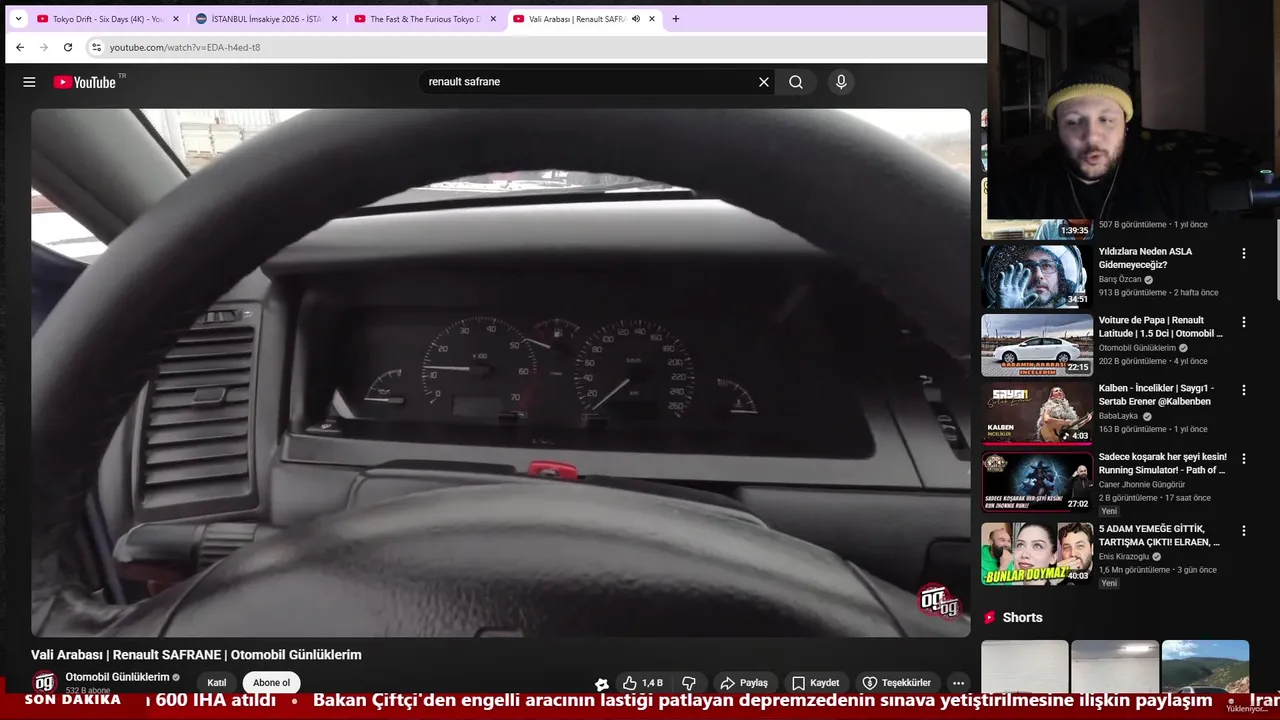Go to YouTube home via the logo
The width and height of the screenshot is (1280, 720).
(x=85, y=82)
